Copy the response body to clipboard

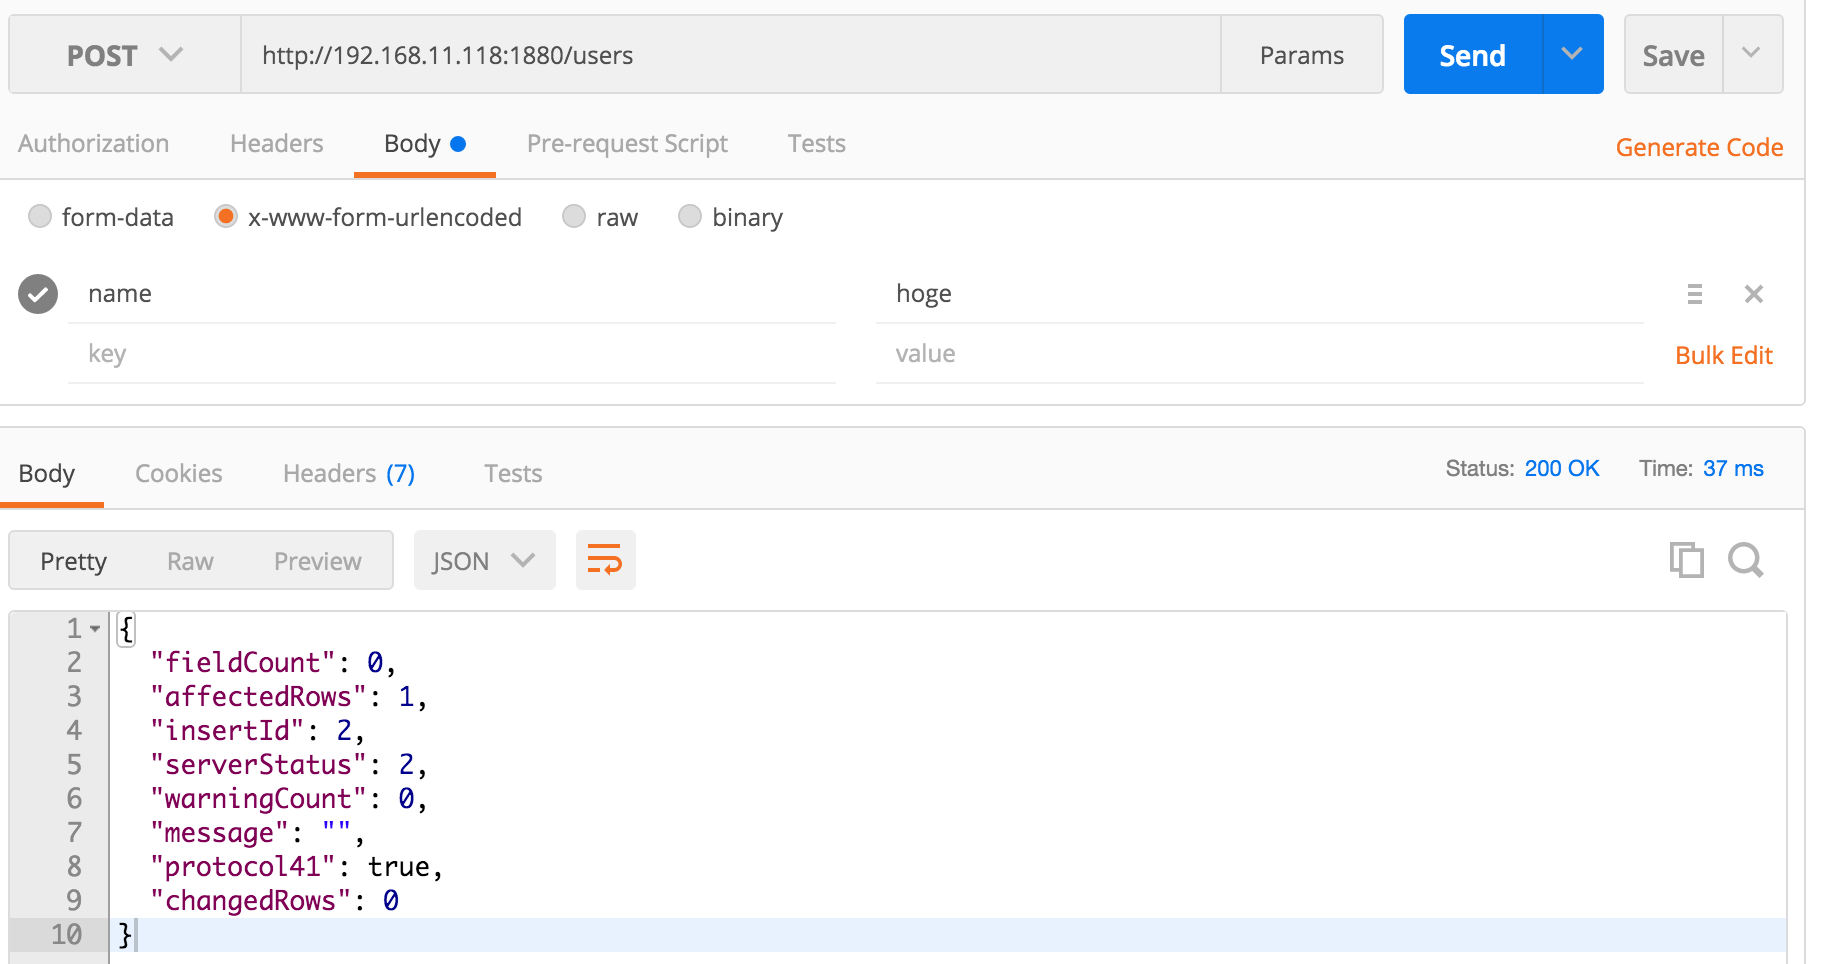tap(1687, 560)
